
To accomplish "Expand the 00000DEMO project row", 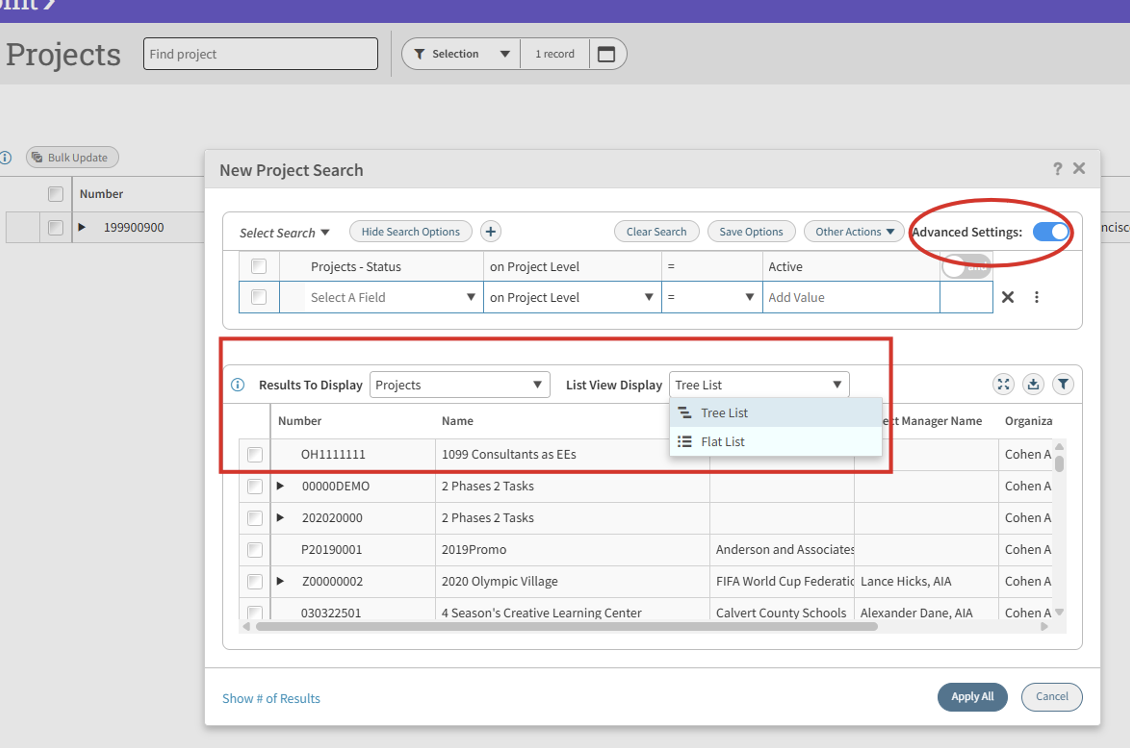I will tap(280, 486).
